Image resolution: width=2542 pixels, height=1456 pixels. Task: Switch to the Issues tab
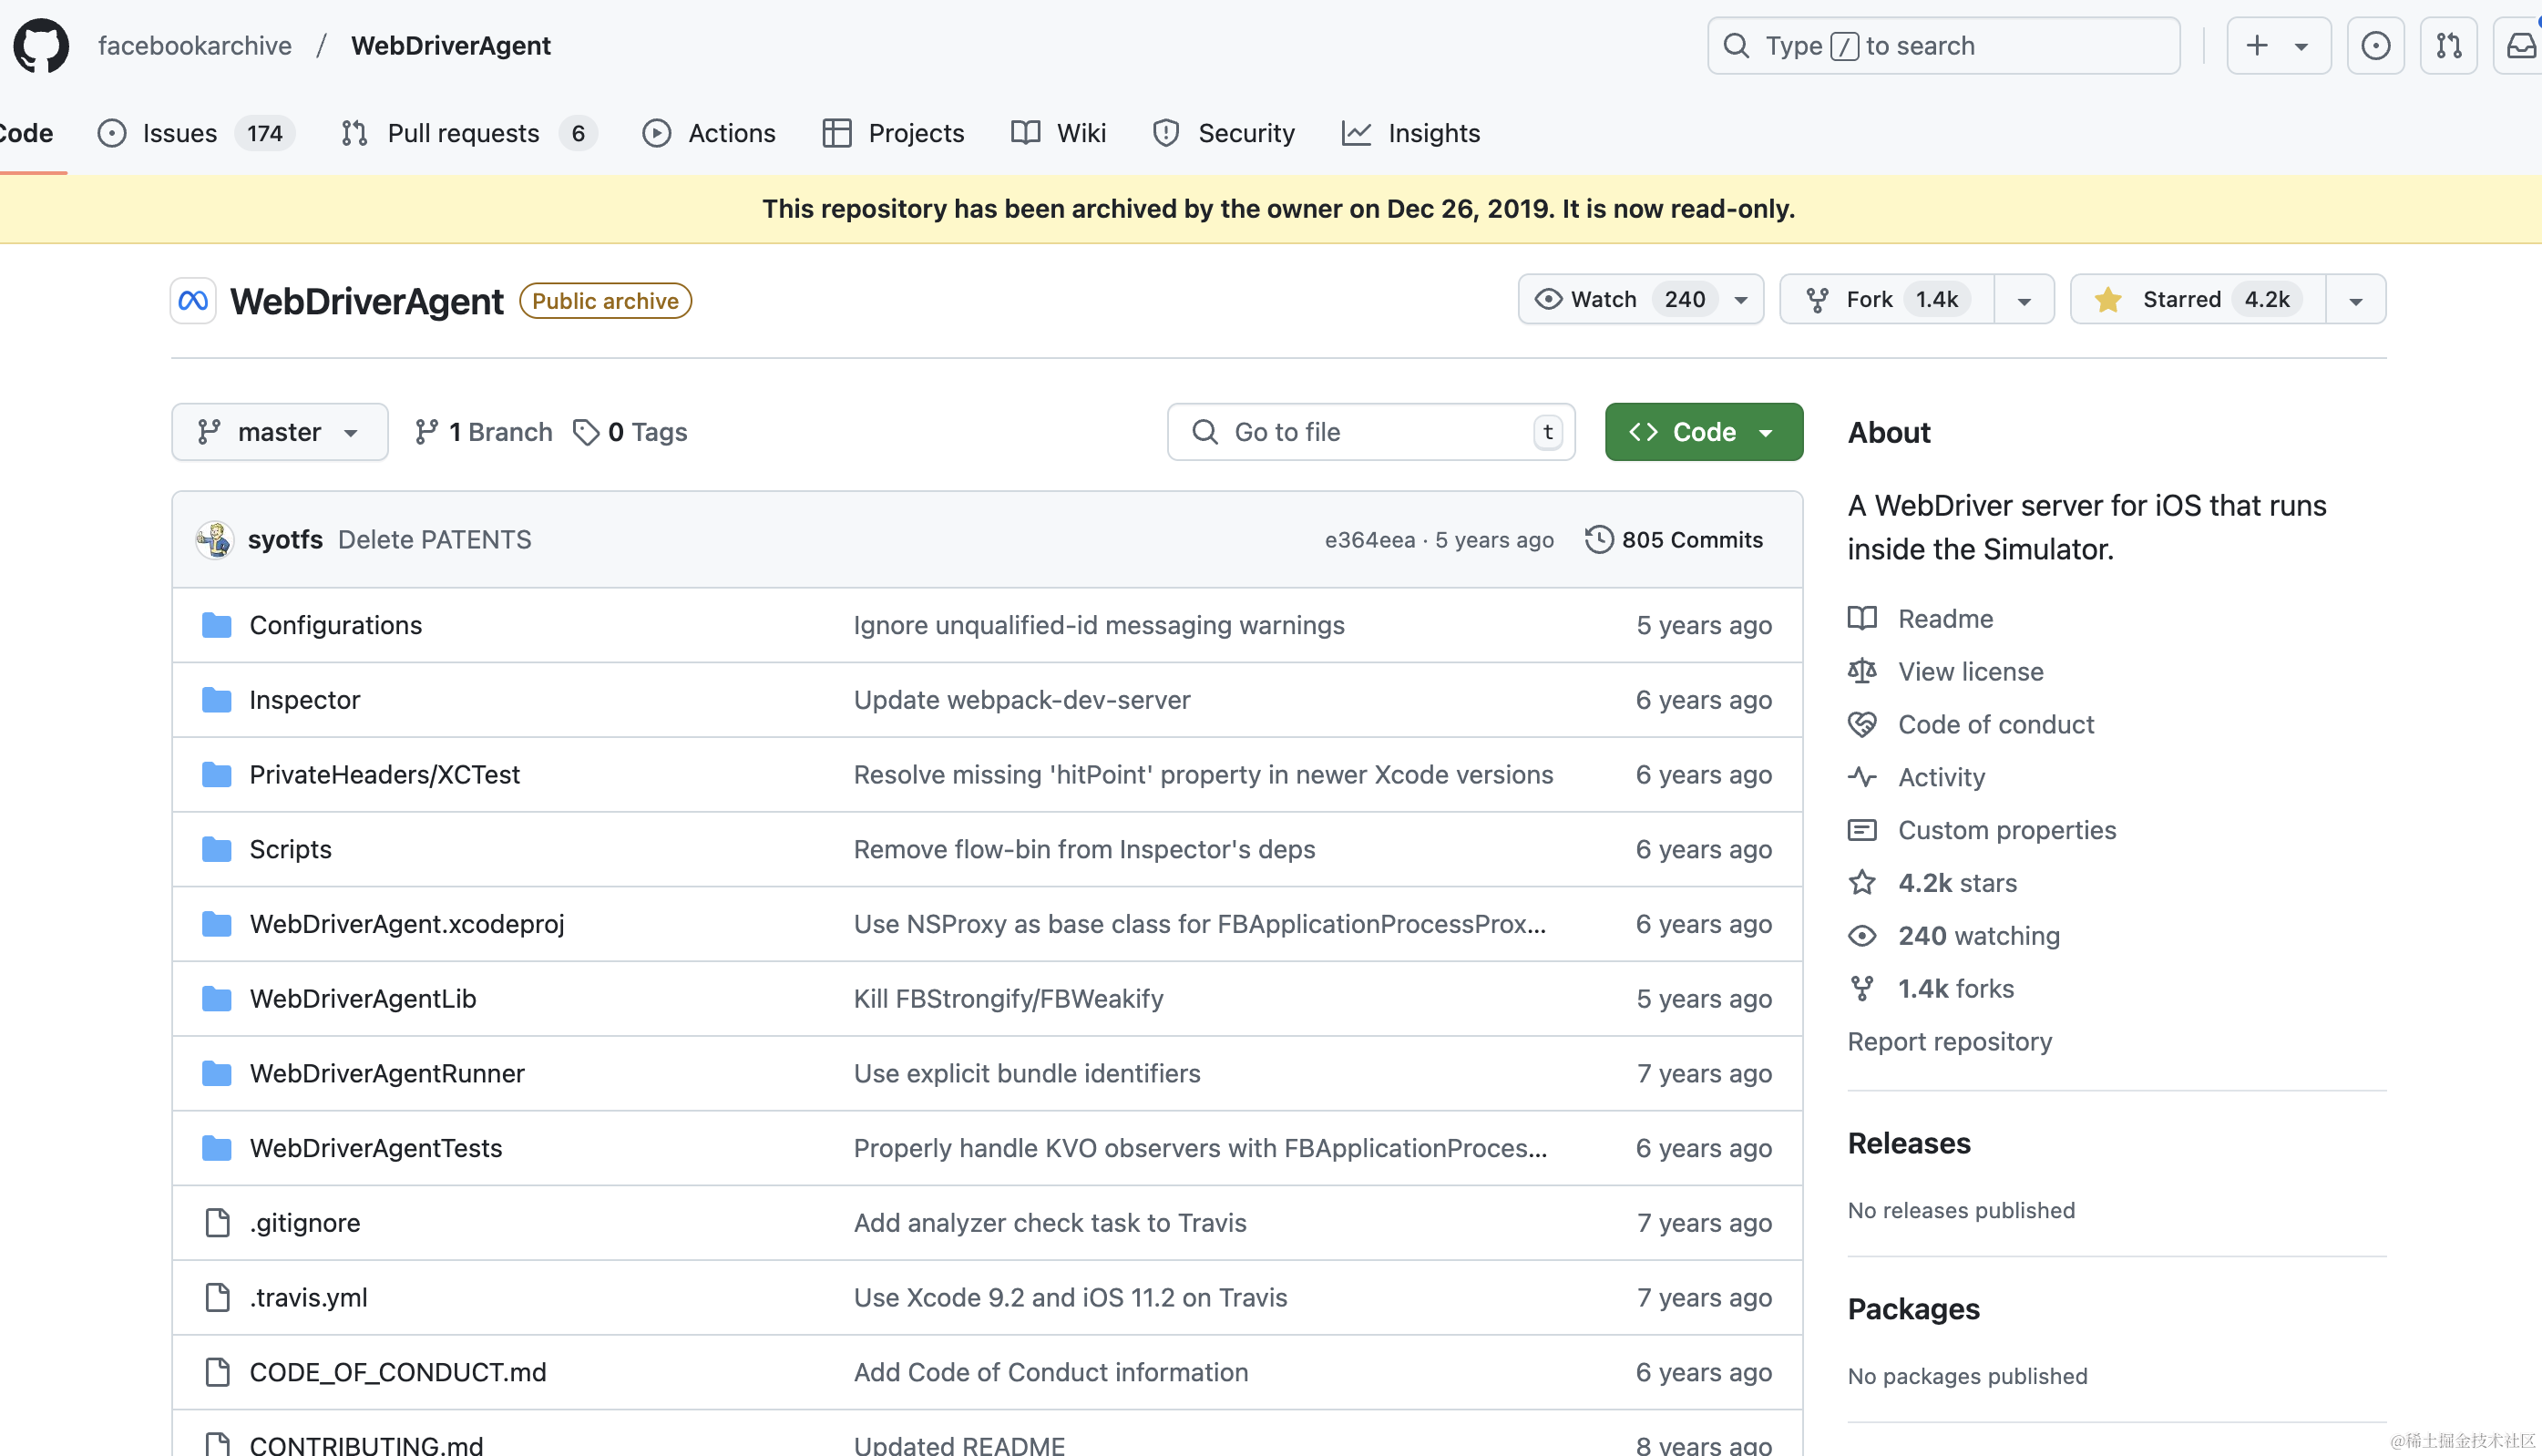click(x=180, y=133)
